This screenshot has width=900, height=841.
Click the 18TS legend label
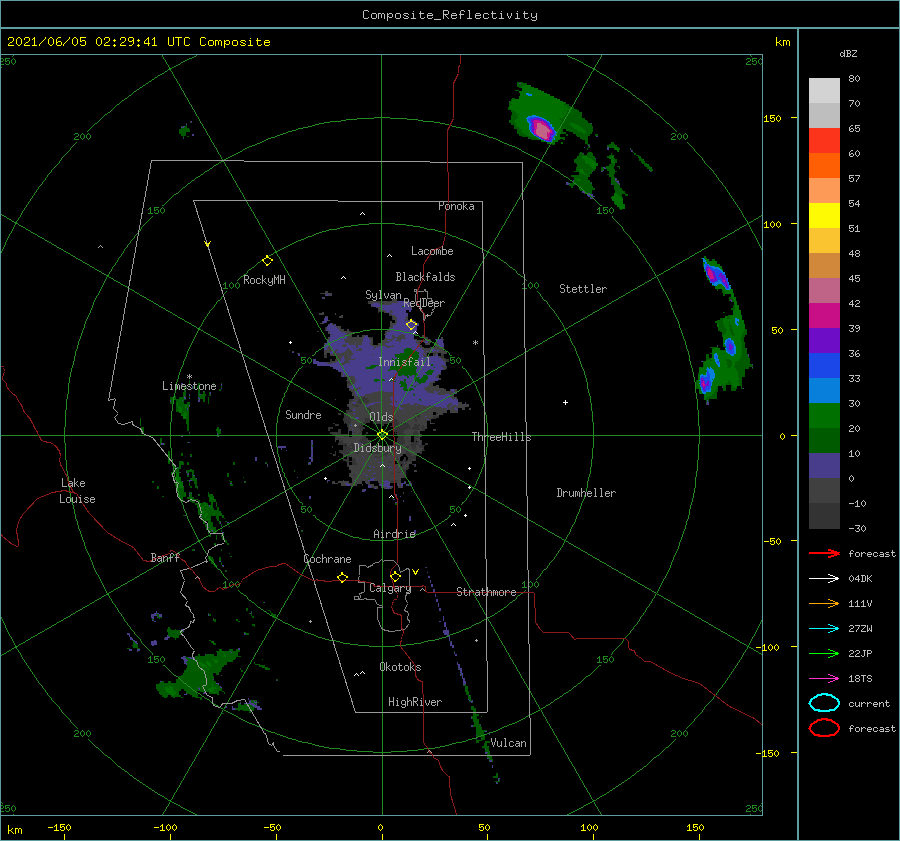[x=860, y=679]
